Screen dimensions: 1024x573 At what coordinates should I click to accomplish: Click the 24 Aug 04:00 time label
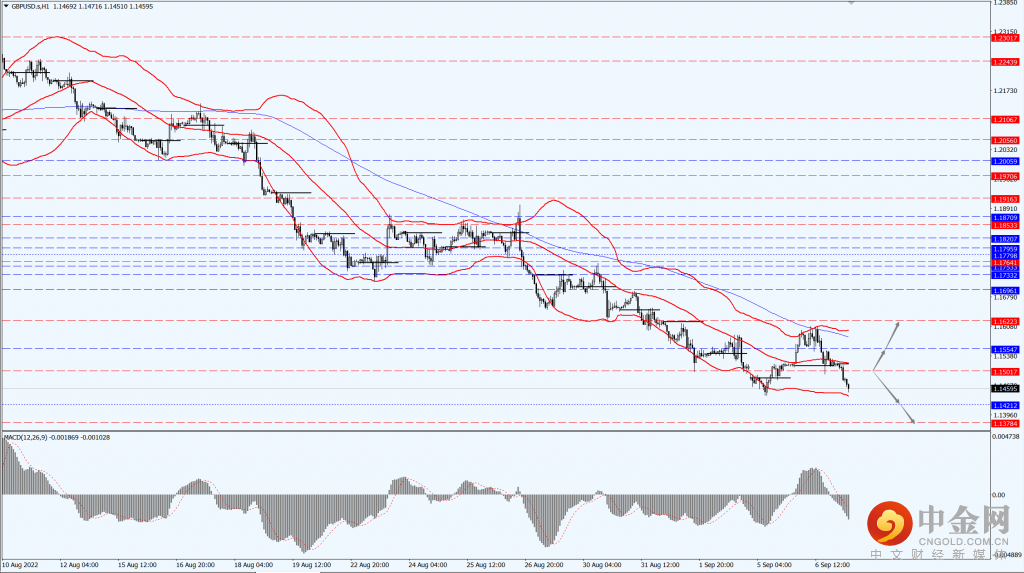tap(428, 565)
